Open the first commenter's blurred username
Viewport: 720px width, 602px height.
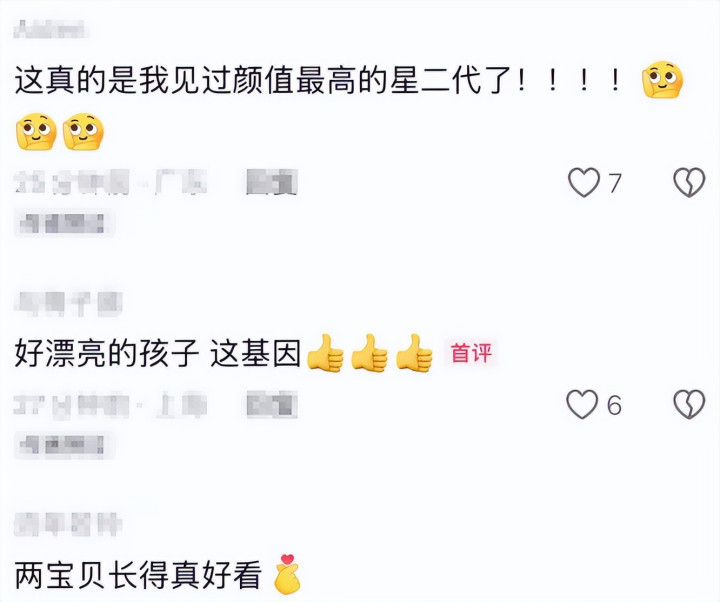pos(51,28)
